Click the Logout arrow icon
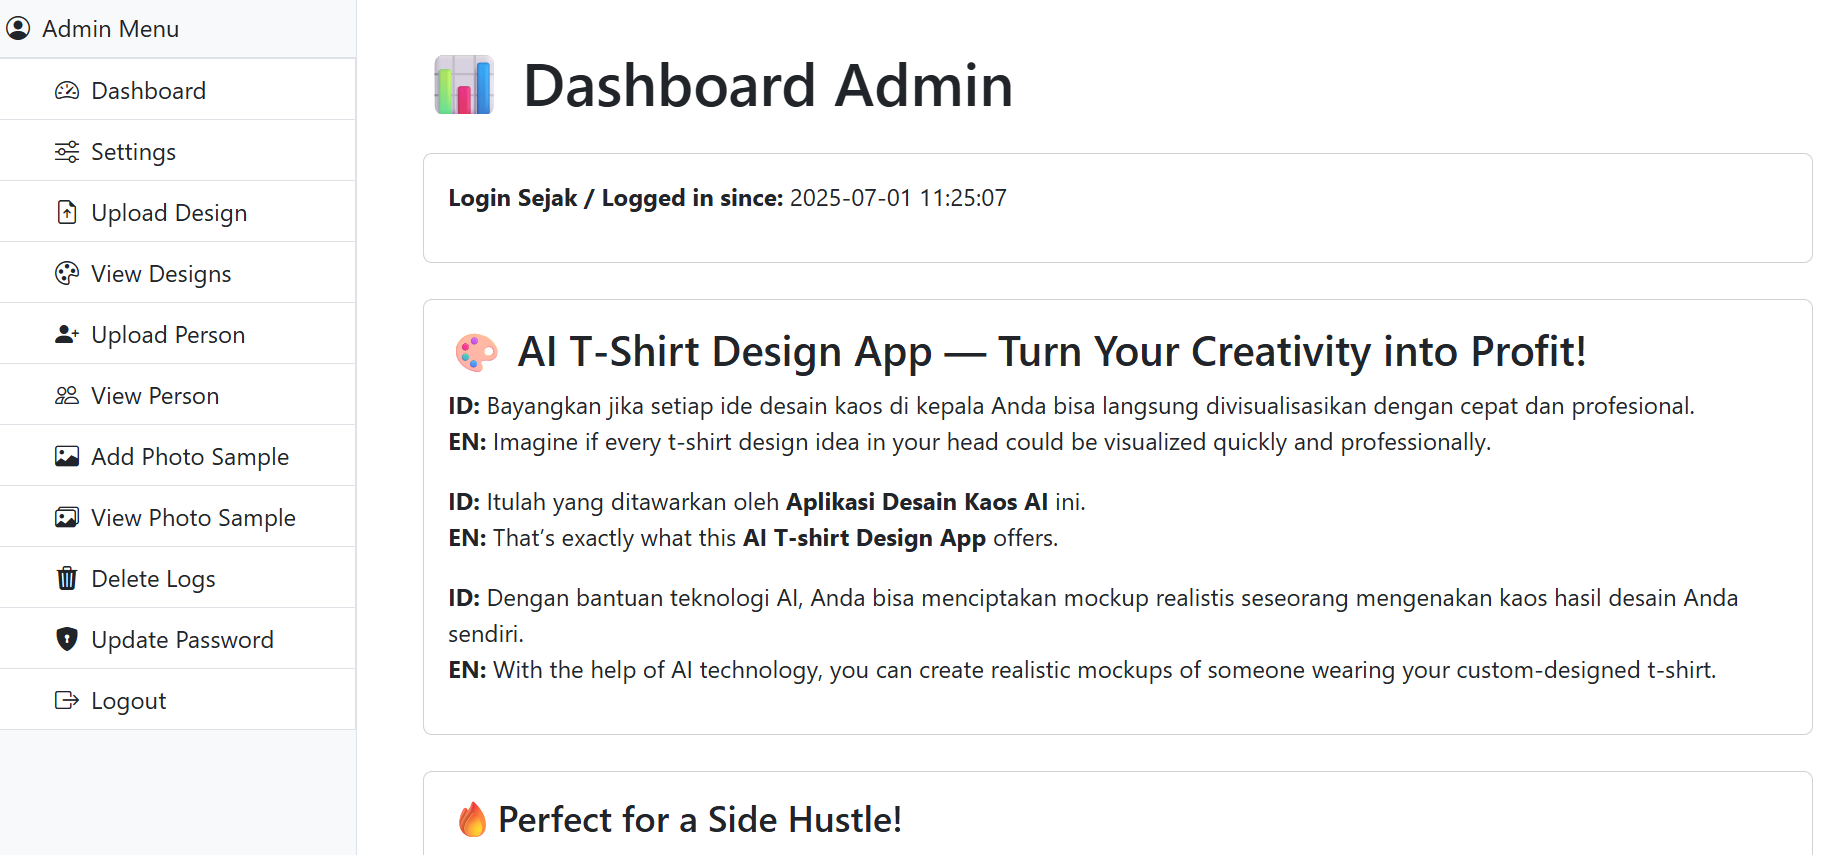 pos(67,701)
